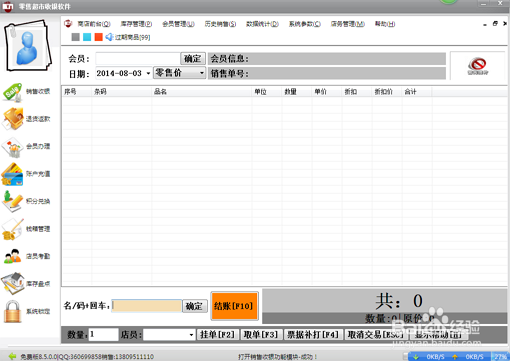The height and width of the screenshot is (361, 510).
Task: Click the 取消交易[ESC] cancel transaction button
Action: 375,334
